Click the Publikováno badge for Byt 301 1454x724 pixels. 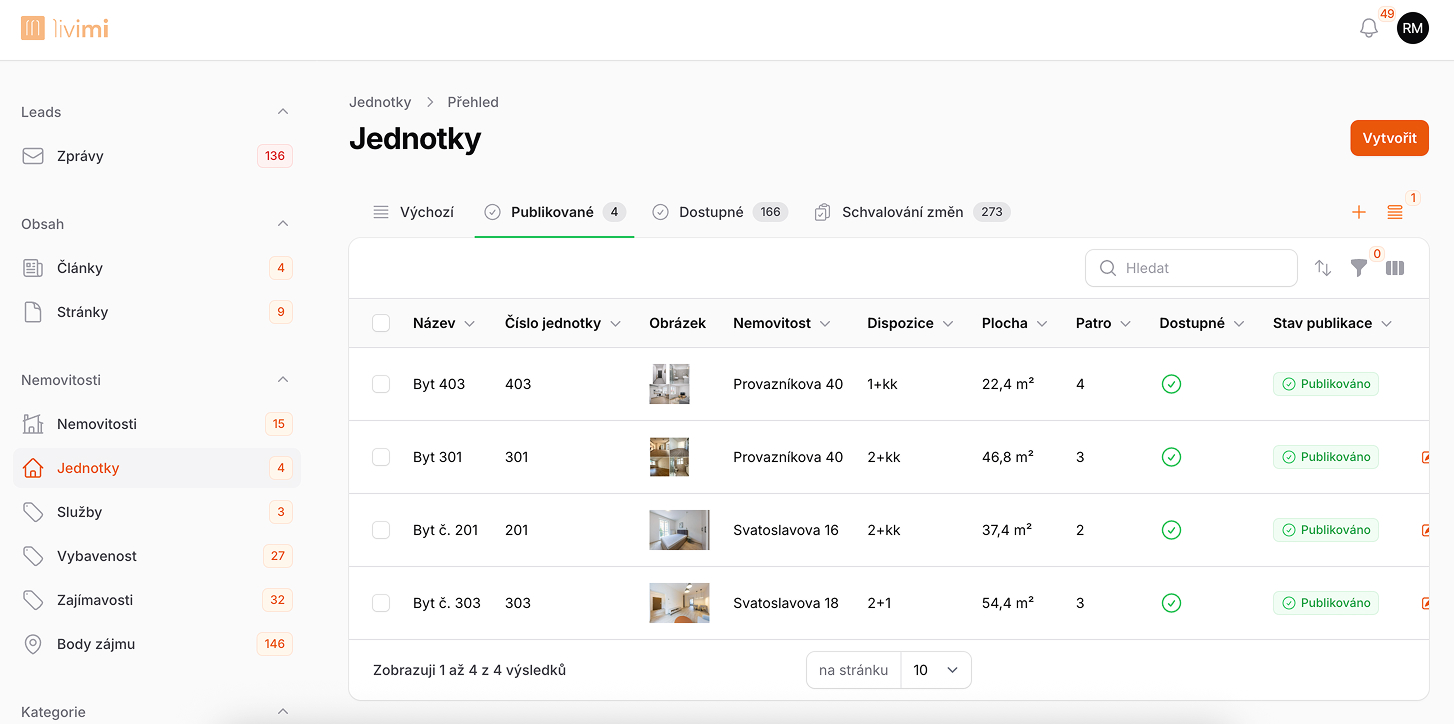(1325, 457)
